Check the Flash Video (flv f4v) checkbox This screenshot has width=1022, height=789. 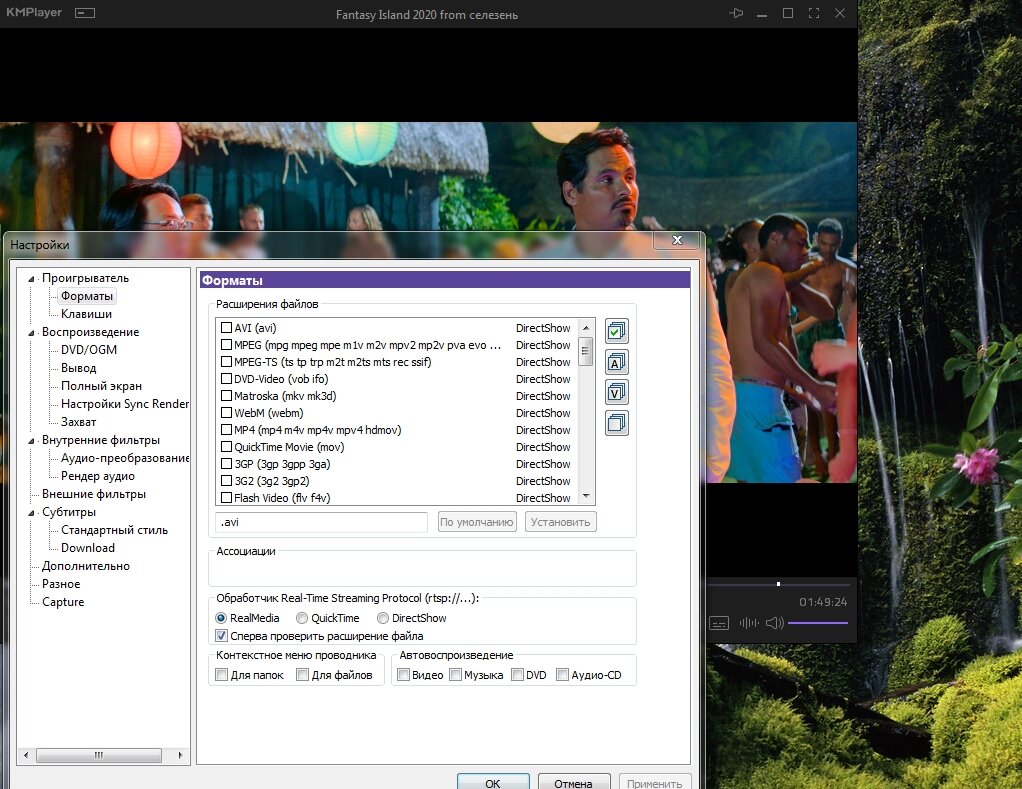(226, 498)
